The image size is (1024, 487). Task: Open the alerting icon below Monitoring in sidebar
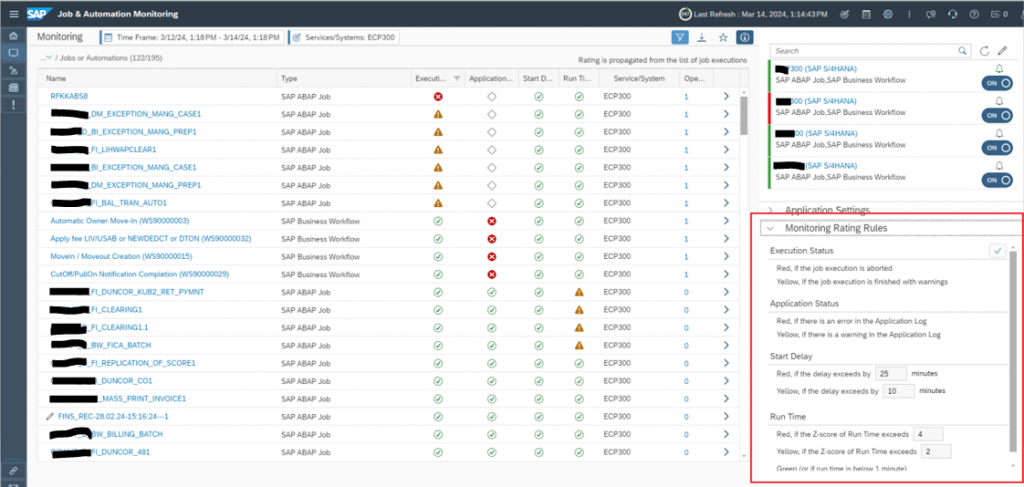[13, 70]
